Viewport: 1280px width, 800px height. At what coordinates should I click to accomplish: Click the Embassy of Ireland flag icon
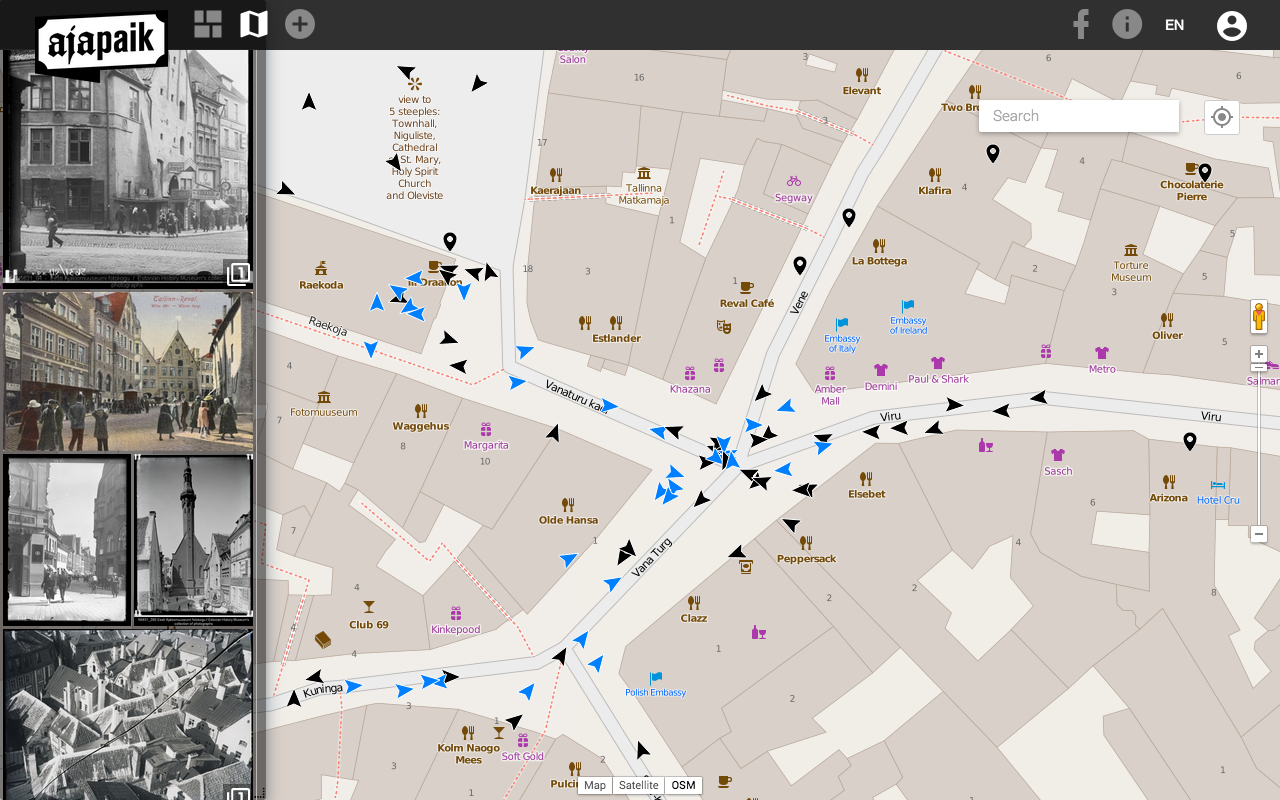coord(908,306)
